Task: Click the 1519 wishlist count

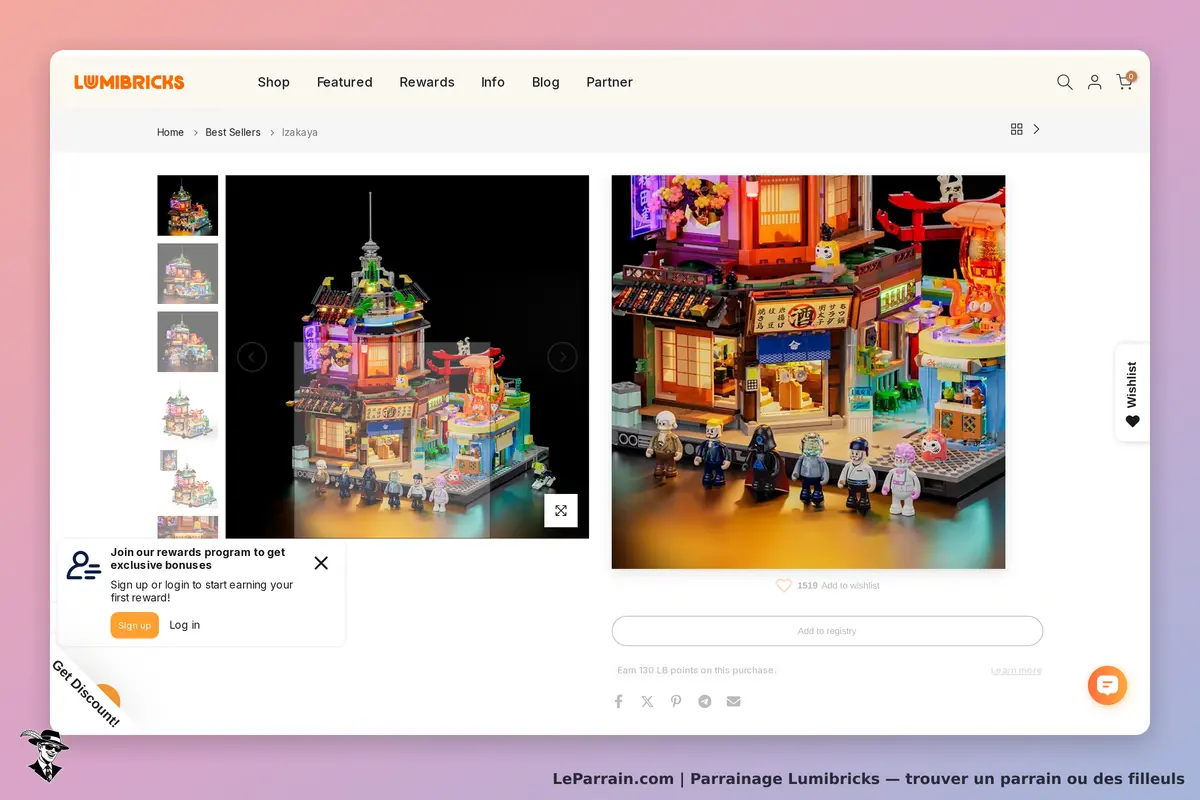Action: [807, 586]
